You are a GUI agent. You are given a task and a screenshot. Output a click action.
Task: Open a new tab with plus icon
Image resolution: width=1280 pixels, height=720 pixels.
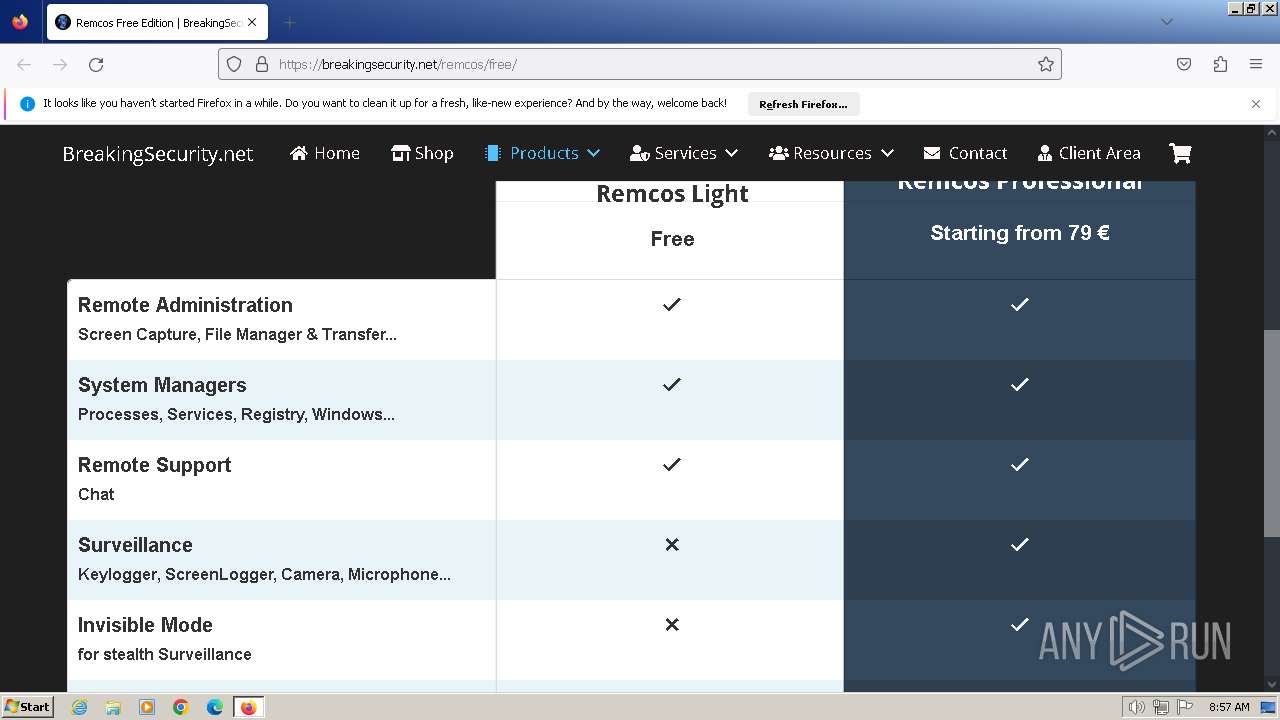coord(289,22)
